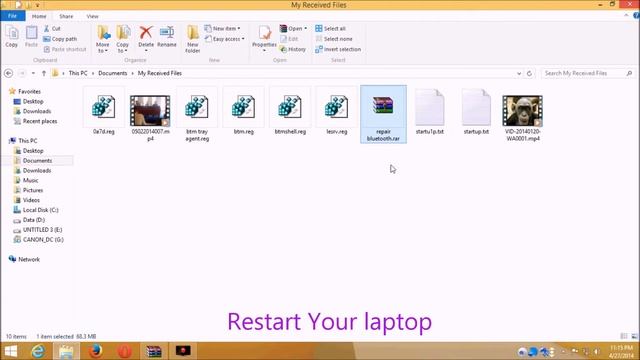Image resolution: width=640 pixels, height=360 pixels.
Task: Open the Windows Start button
Action: pos(11,351)
